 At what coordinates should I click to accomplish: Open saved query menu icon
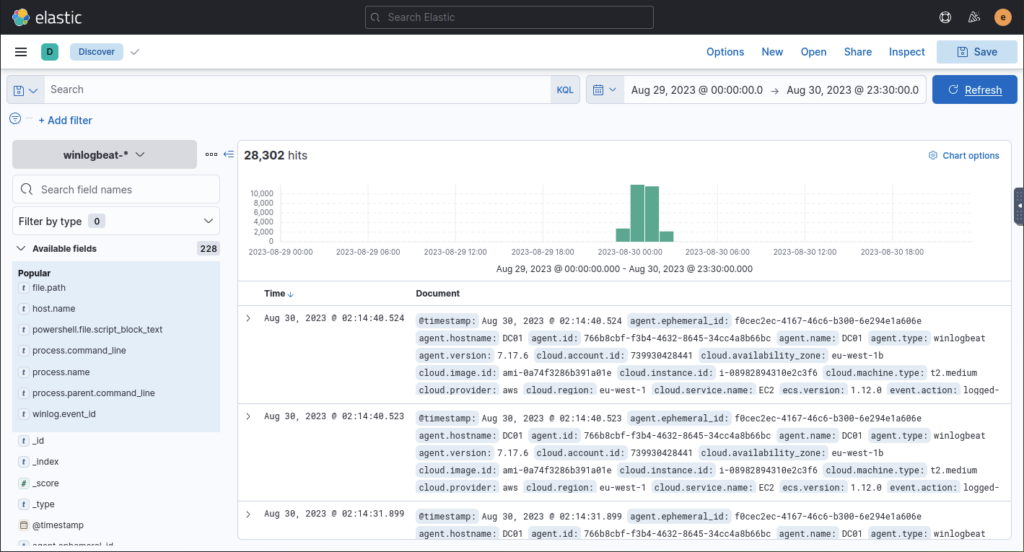click(25, 90)
